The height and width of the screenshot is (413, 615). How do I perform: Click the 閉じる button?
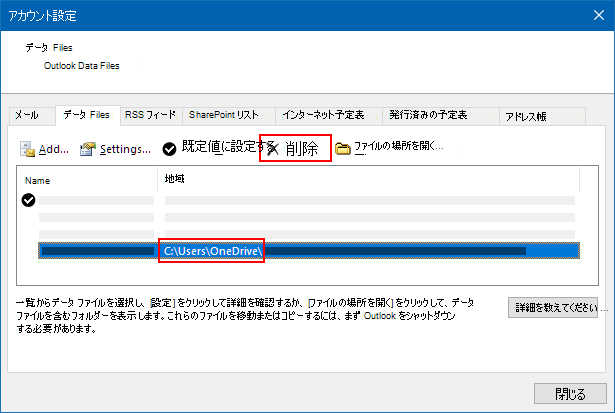570,393
